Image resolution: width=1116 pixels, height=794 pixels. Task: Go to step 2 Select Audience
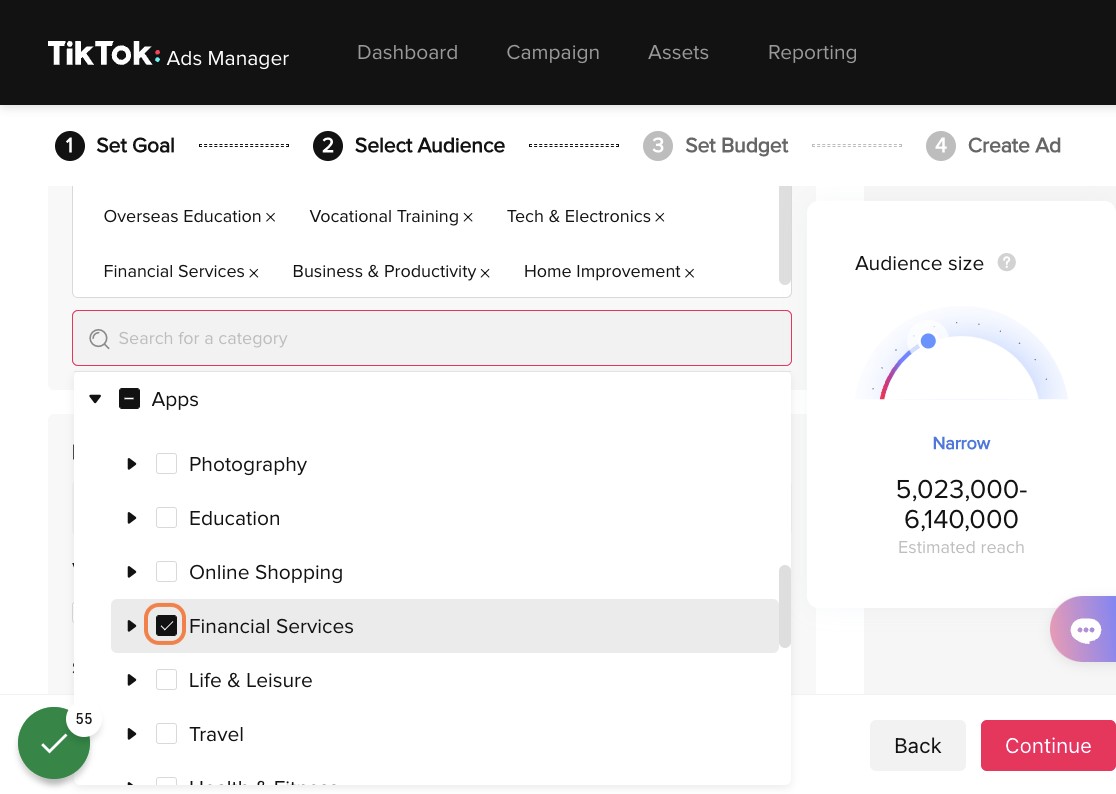(409, 146)
